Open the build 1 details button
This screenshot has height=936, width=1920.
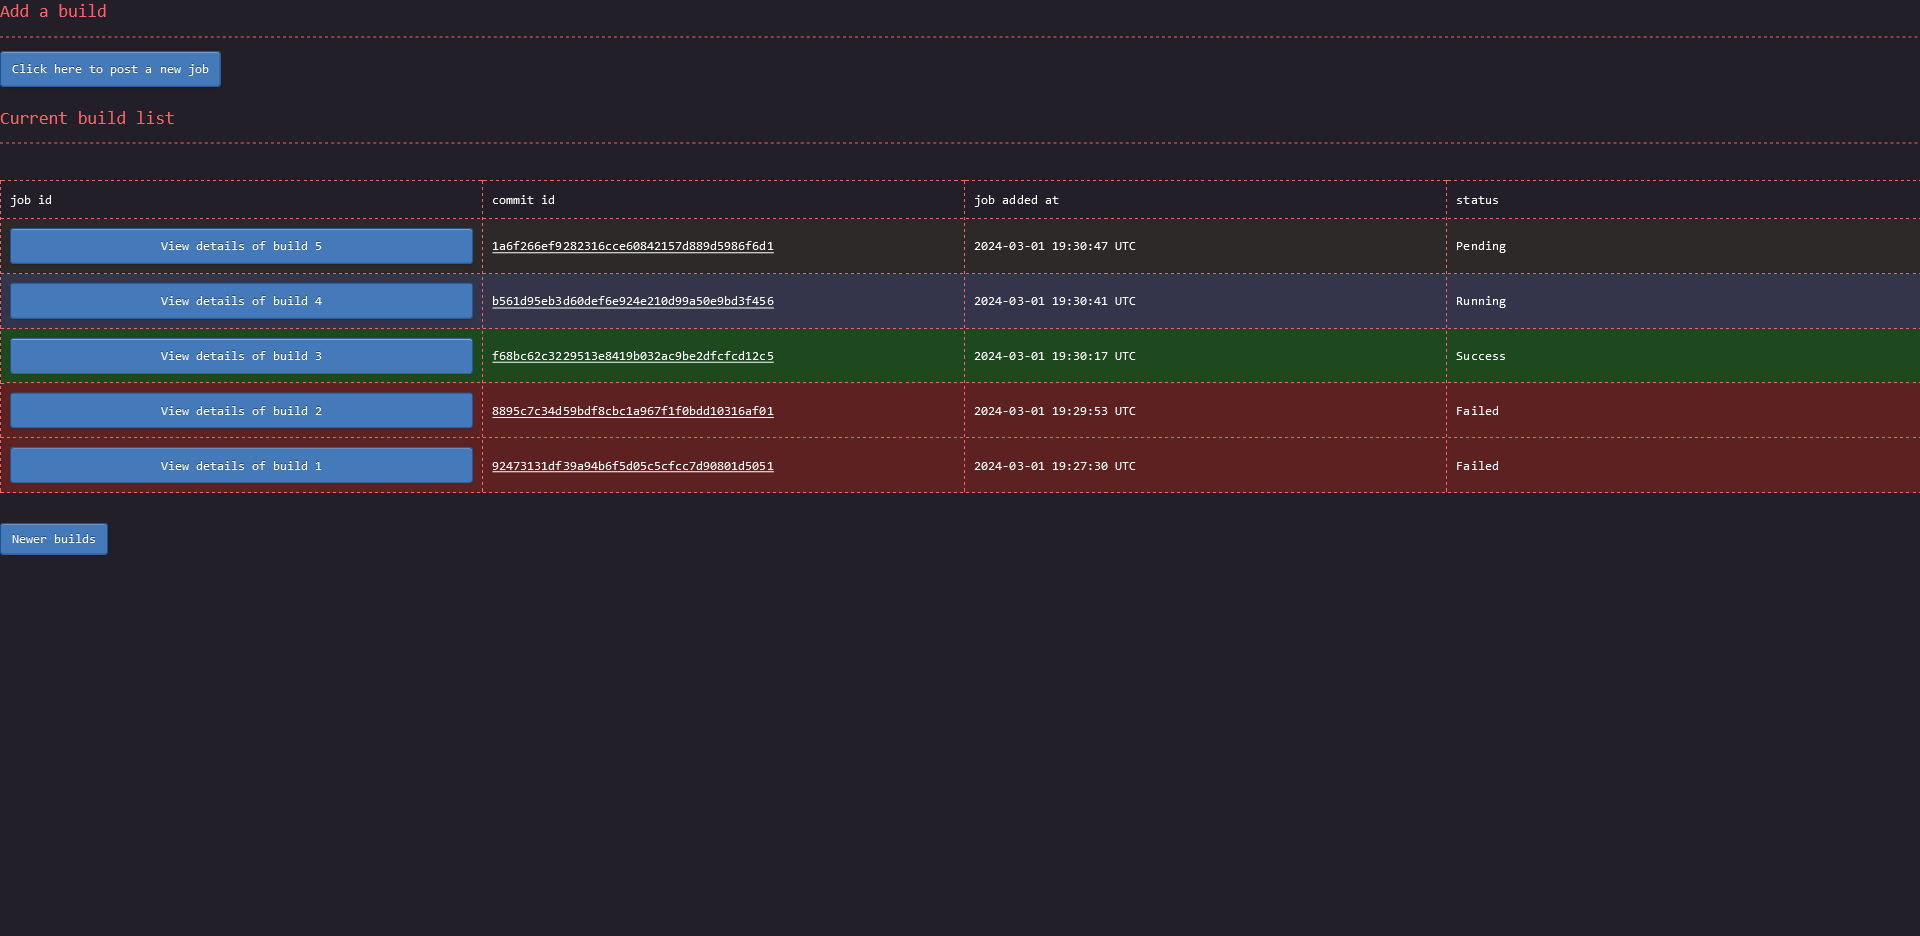[x=241, y=466]
